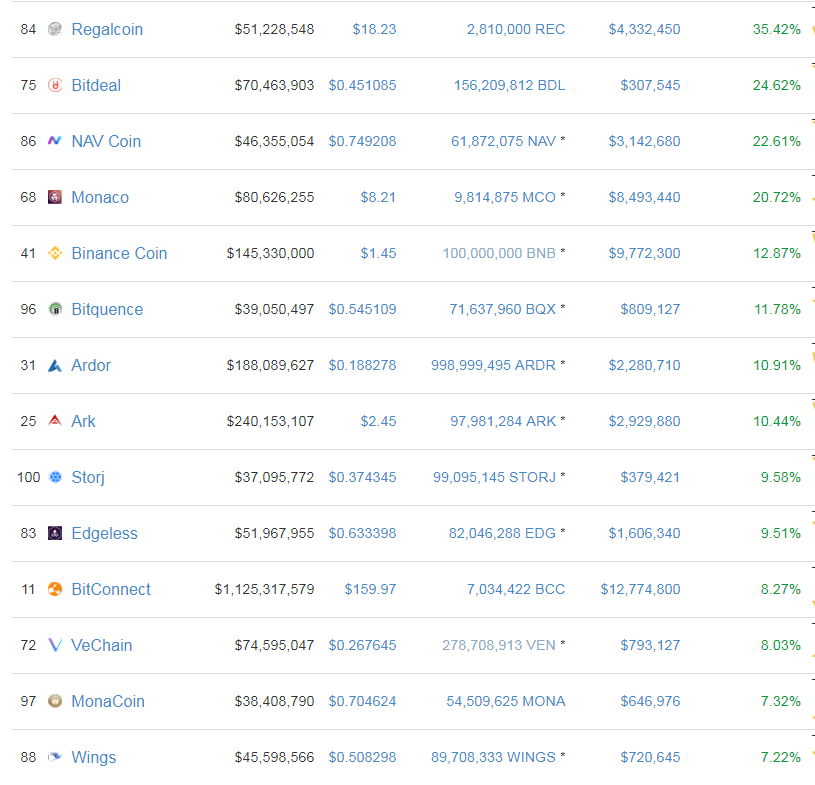
Task: Open the Binance Coin page
Action: [119, 253]
